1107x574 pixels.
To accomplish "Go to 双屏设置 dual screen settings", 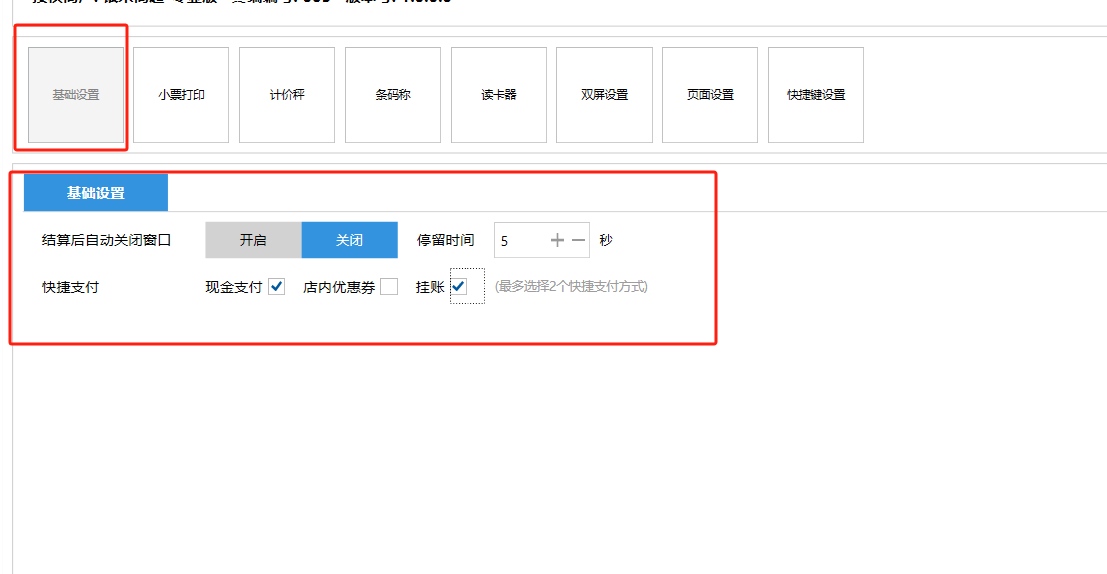I will pyautogui.click(x=604, y=95).
